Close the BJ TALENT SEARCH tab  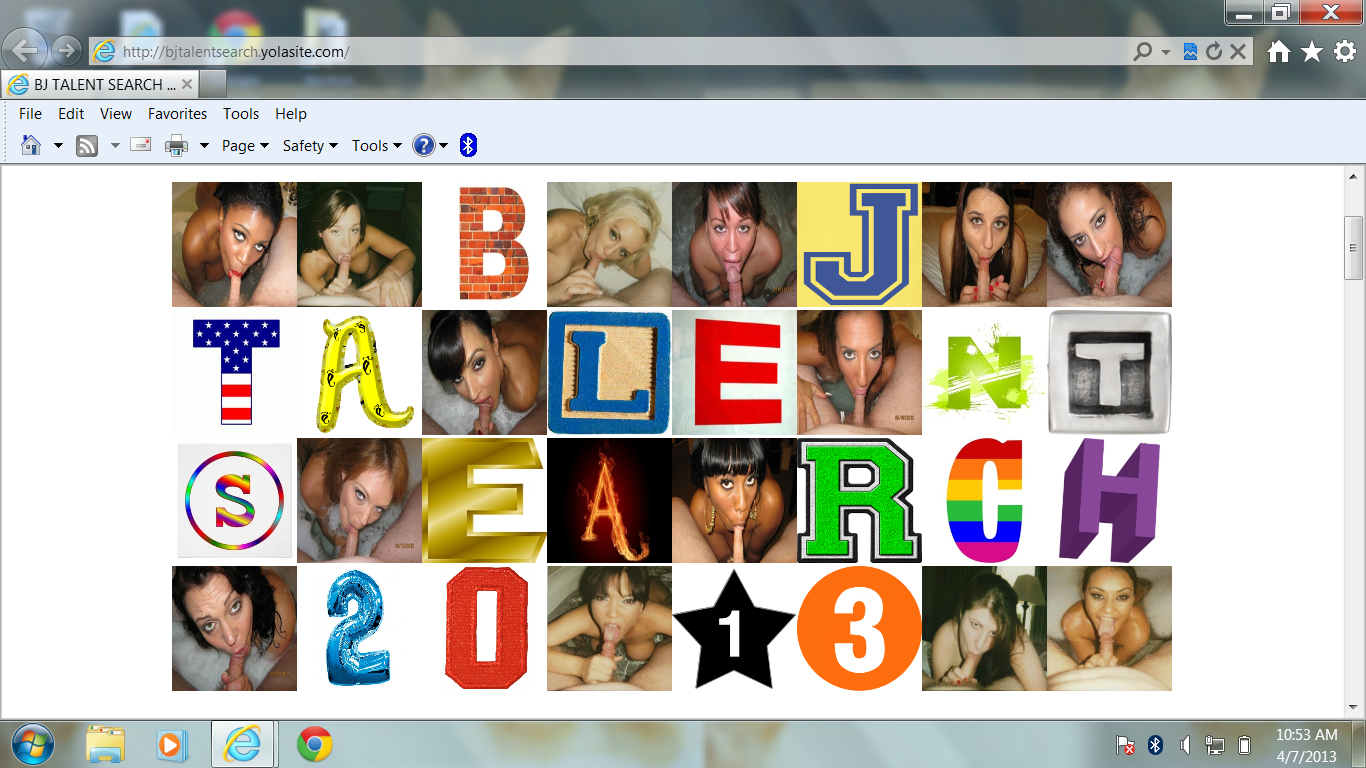(x=187, y=84)
